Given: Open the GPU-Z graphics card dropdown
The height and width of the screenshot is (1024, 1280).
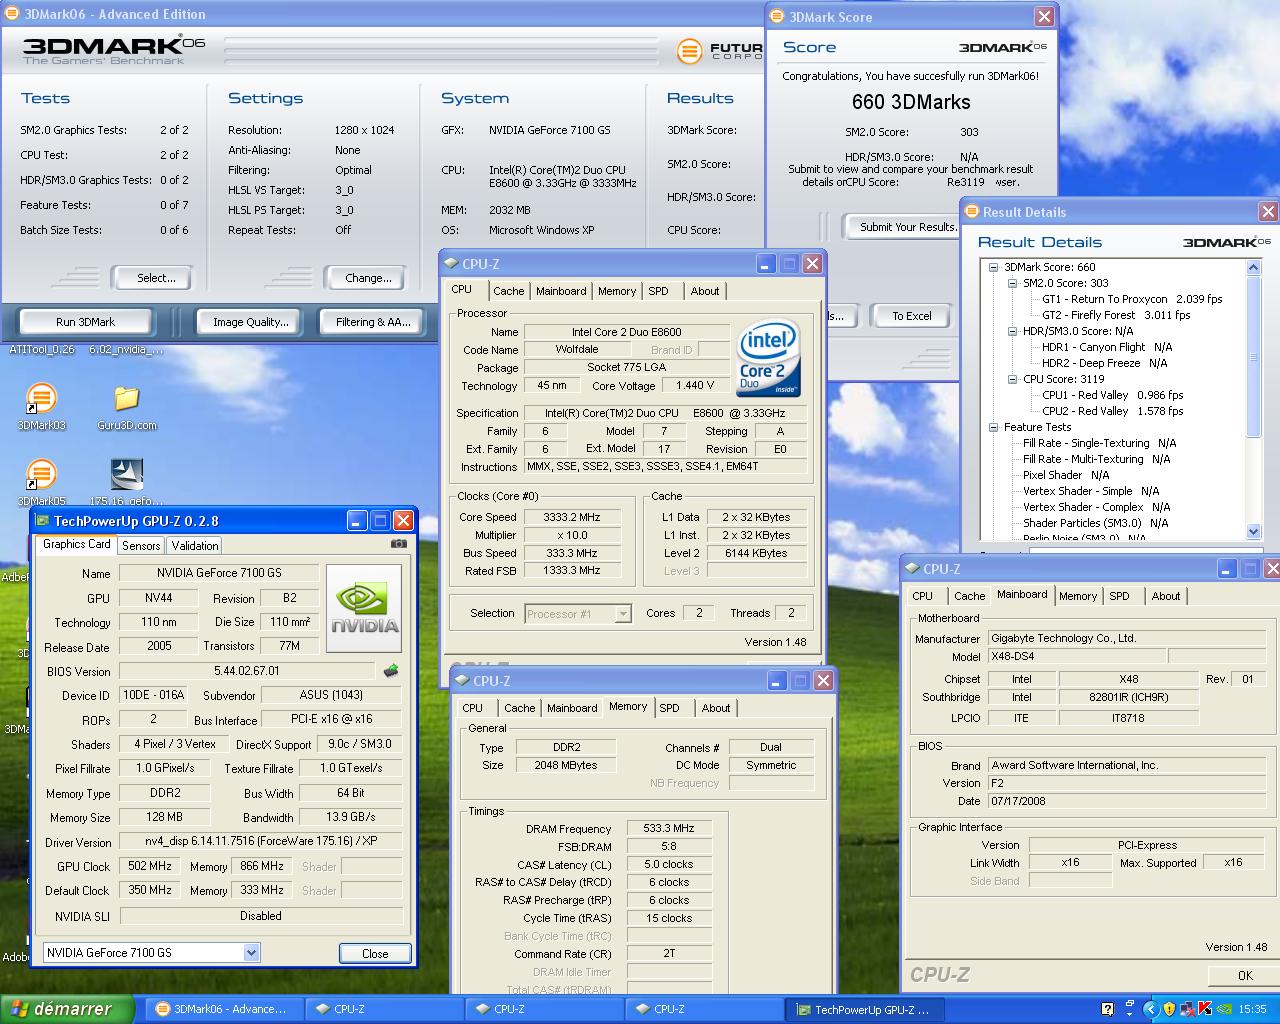Looking at the screenshot, I should [x=251, y=953].
